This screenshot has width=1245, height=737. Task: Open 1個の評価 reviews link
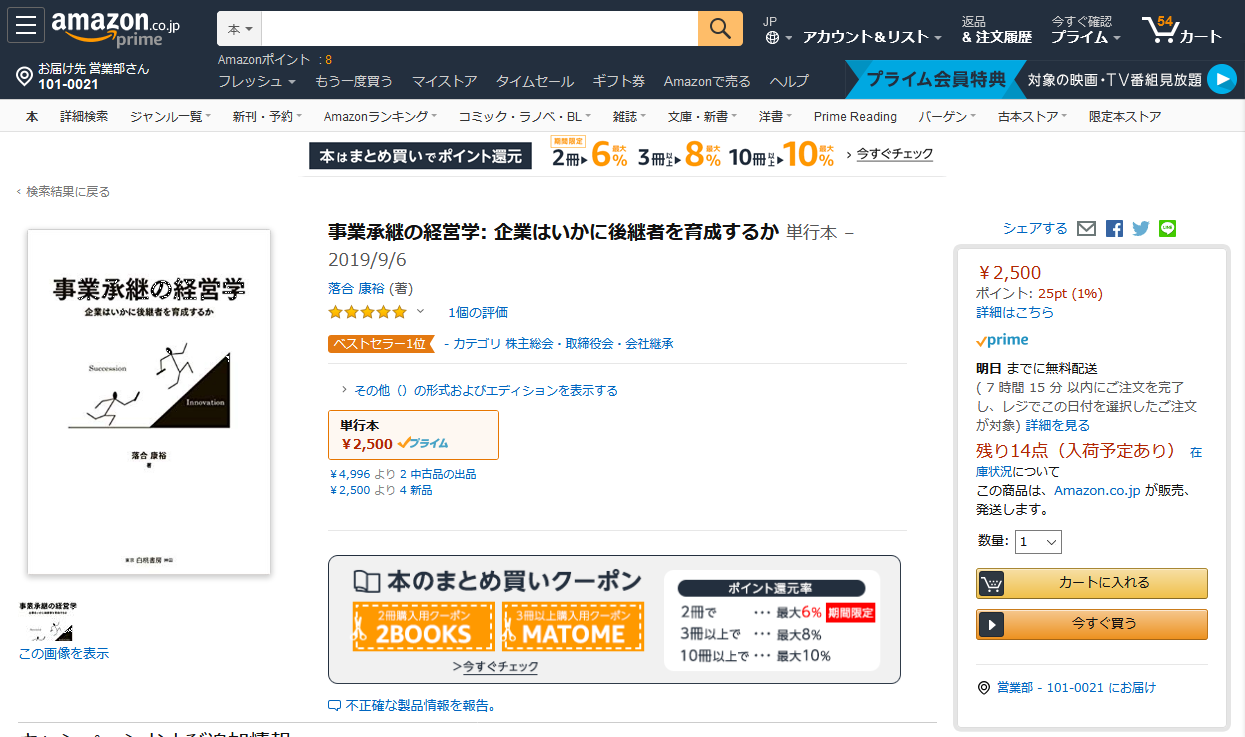pos(478,312)
